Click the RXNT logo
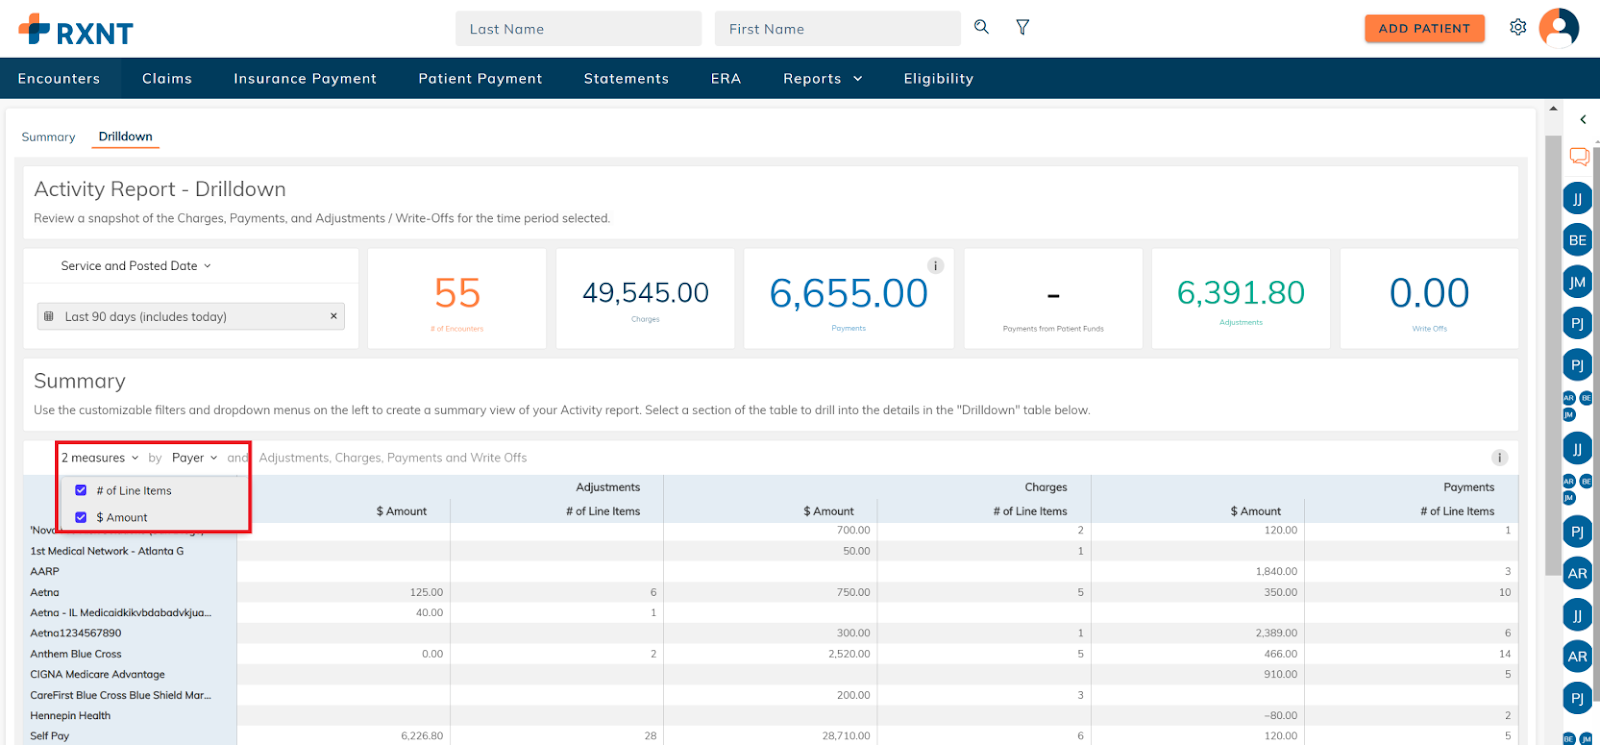Viewport: 1600px width, 745px height. (76, 30)
